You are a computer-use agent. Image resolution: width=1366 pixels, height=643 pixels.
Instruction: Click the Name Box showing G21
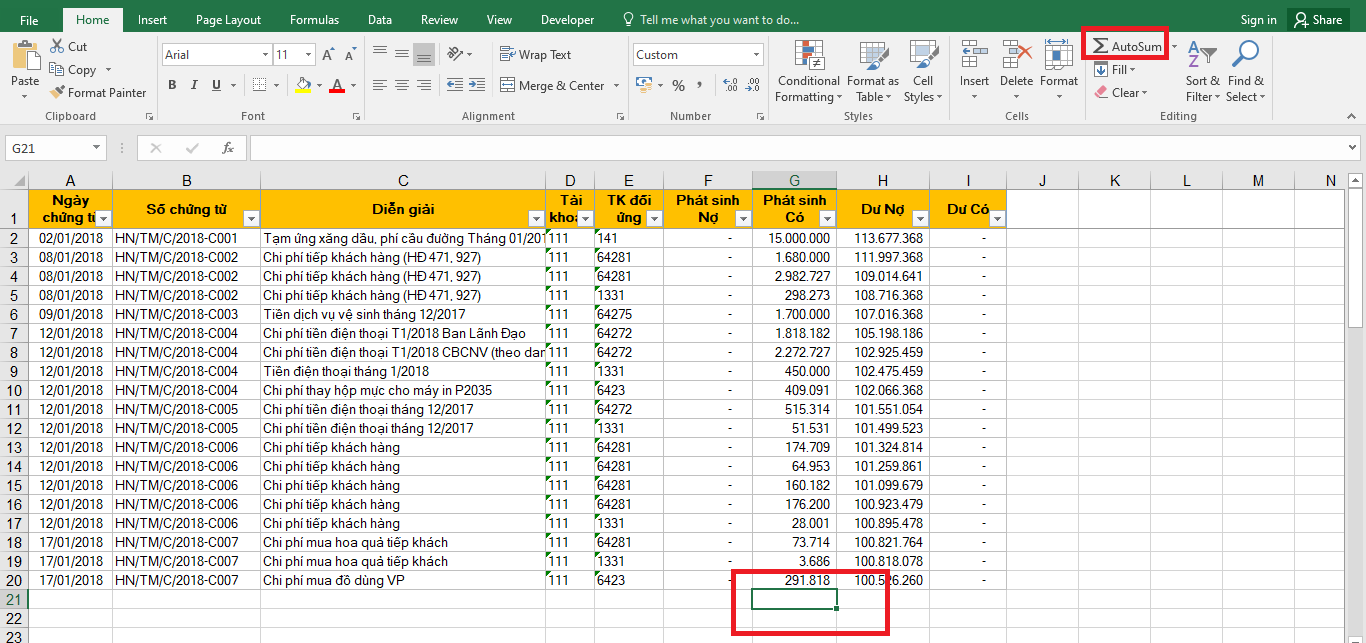pyautogui.click(x=46, y=148)
